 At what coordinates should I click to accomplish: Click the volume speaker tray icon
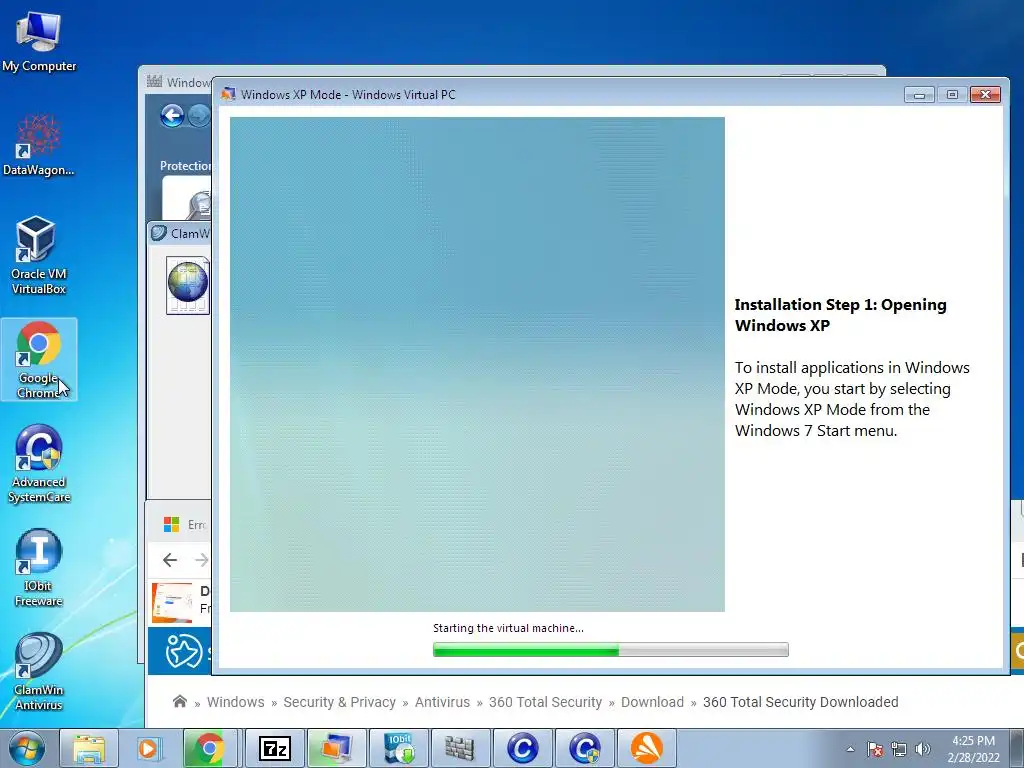click(x=923, y=749)
